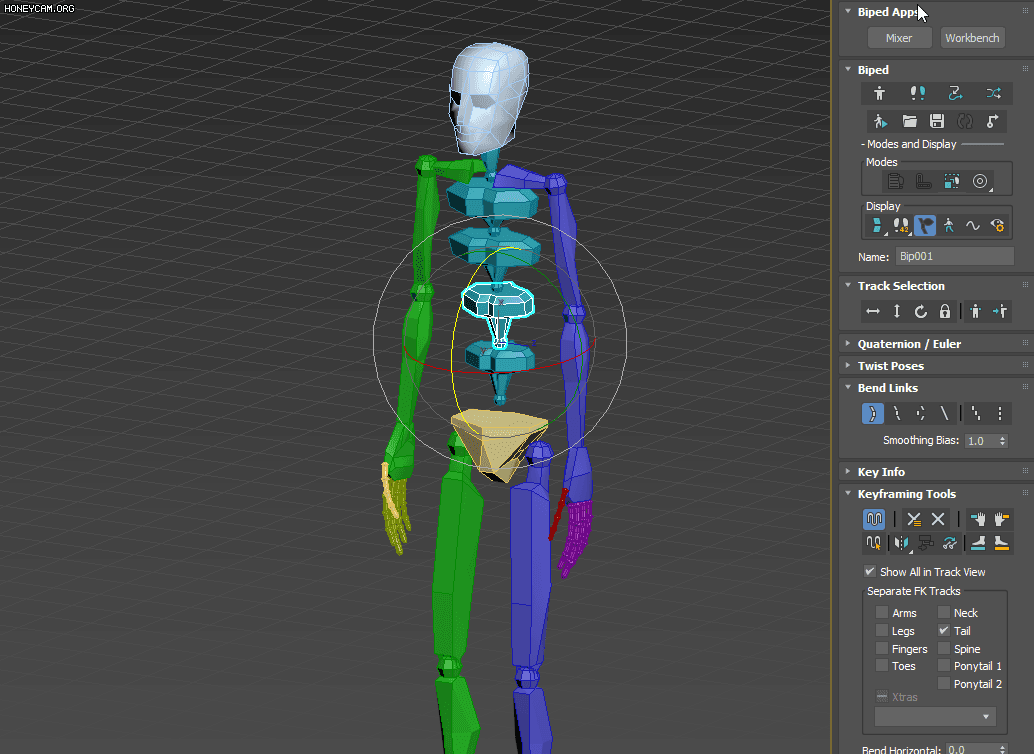Toggle active Bend Links Mode icon

pos(873,414)
